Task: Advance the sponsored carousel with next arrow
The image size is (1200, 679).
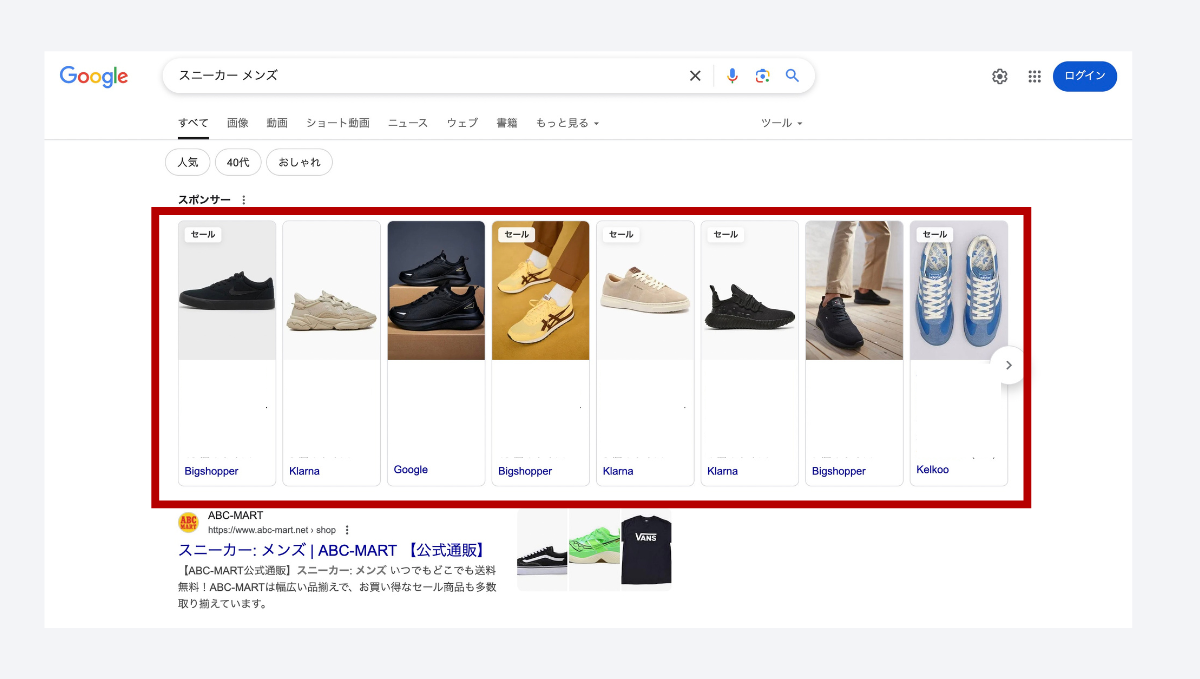Action: coord(1008,365)
